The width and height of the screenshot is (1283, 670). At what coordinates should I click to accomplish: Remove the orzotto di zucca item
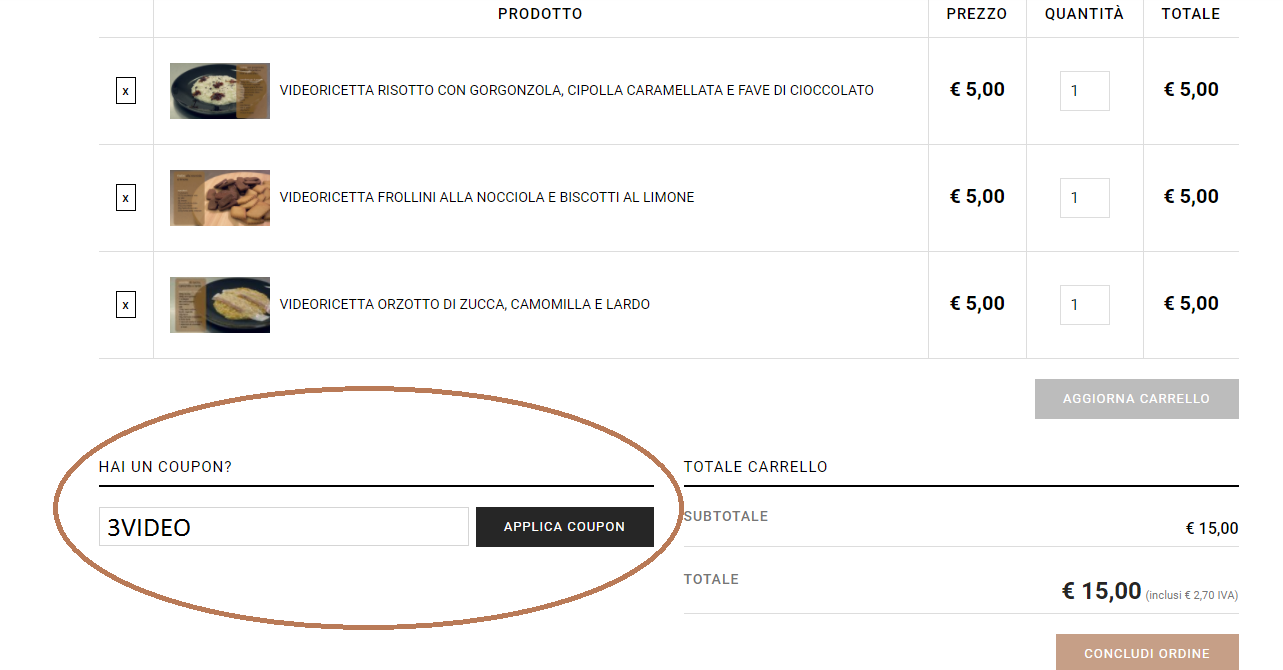126,305
